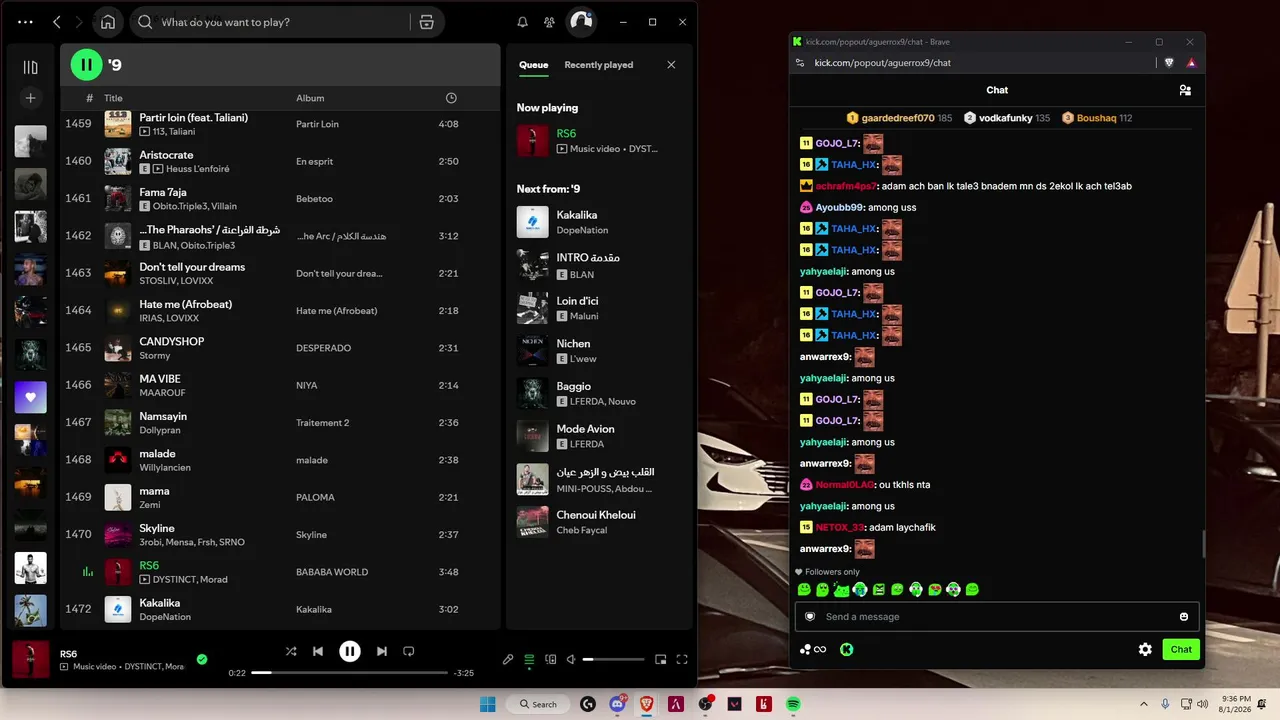This screenshot has width=1280, height=720.
Task: Adjust the Spotify volume slider
Action: pyautogui.click(x=613, y=660)
